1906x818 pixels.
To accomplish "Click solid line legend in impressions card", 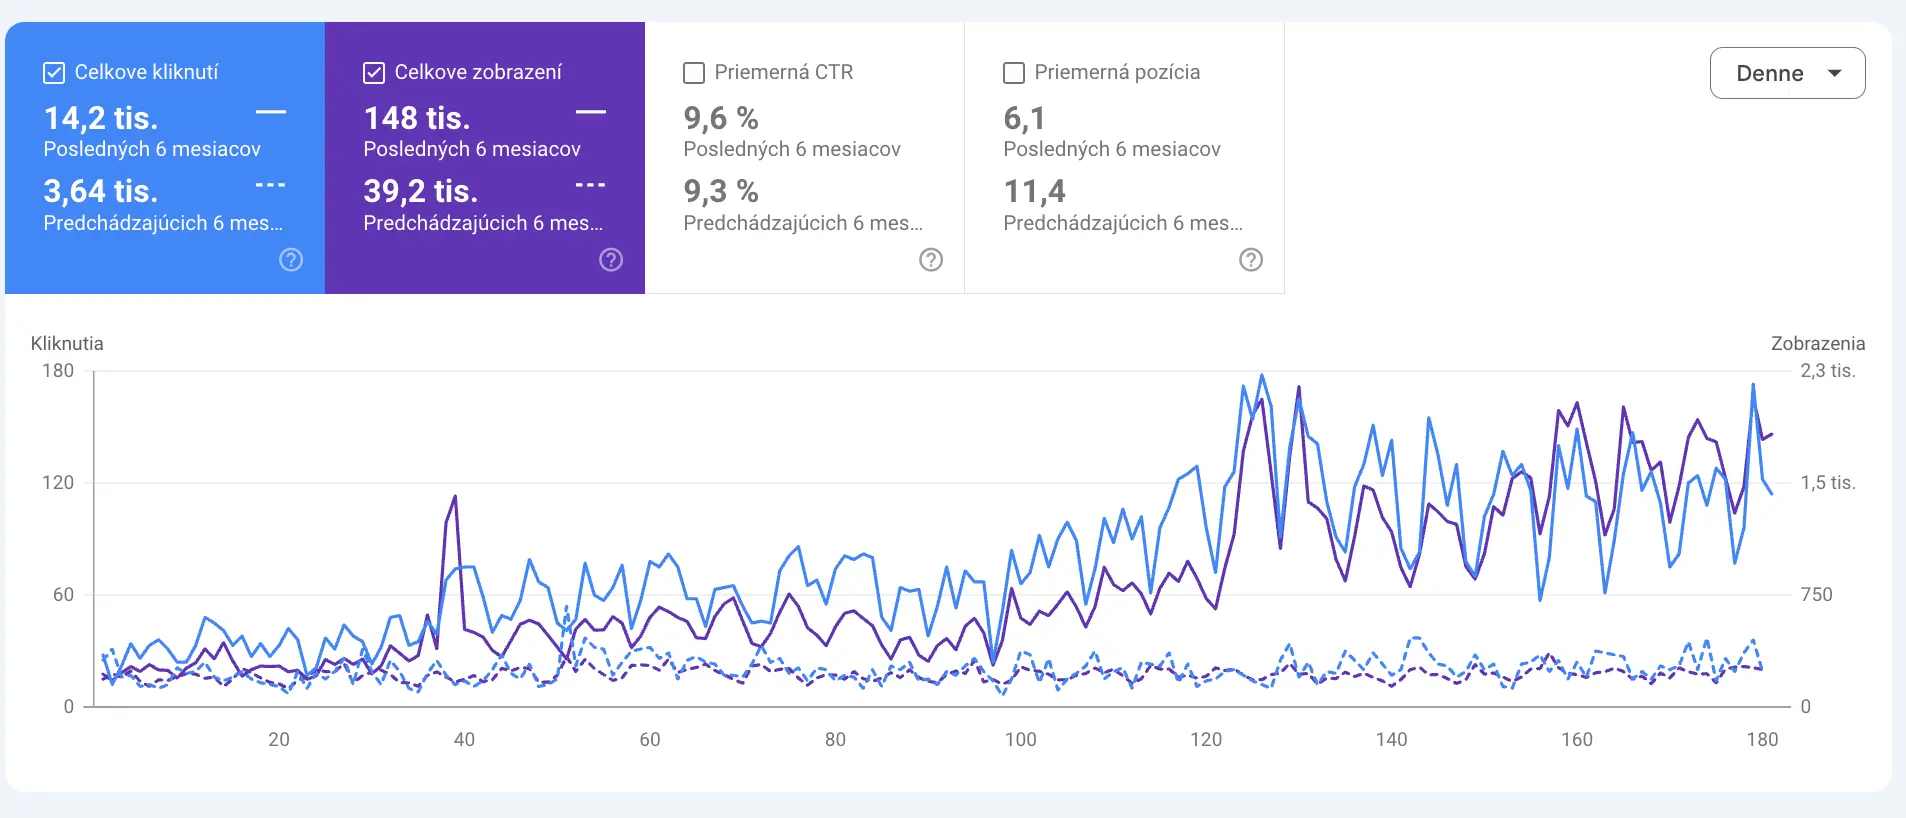I will [x=591, y=112].
